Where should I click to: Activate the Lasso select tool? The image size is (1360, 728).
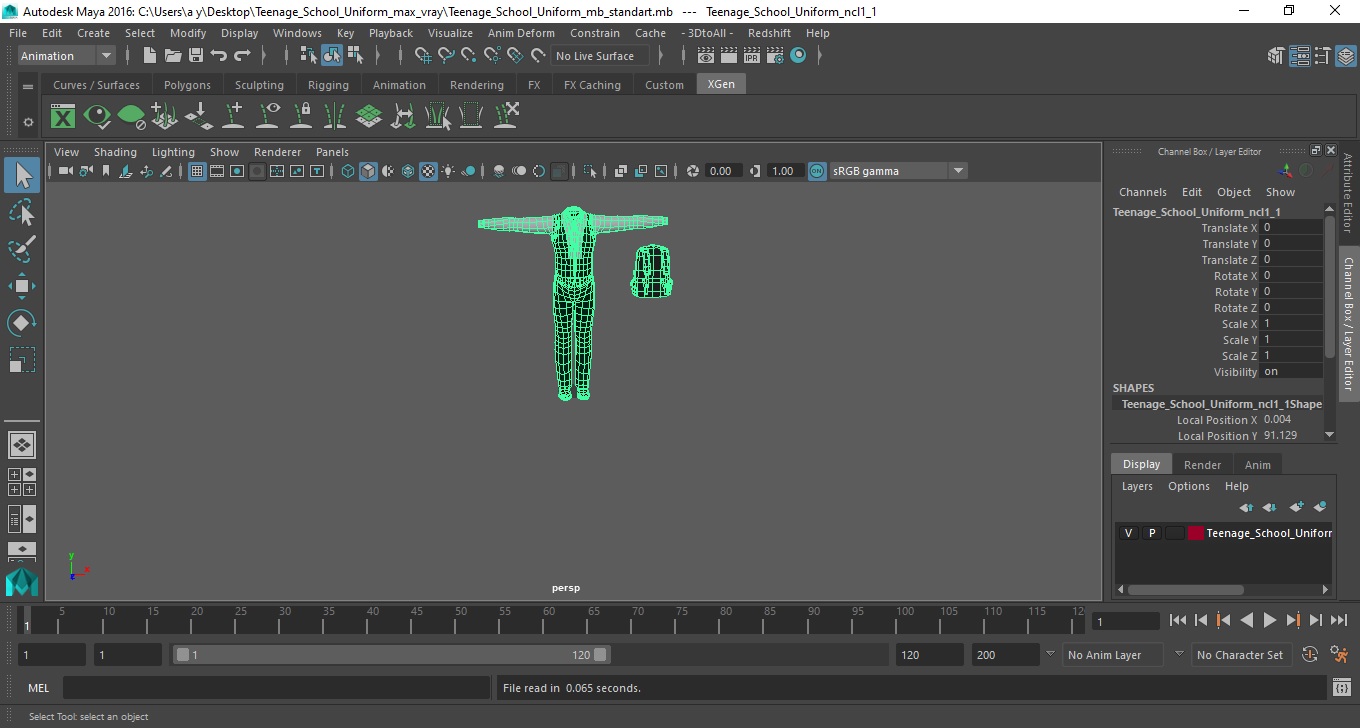click(x=22, y=212)
